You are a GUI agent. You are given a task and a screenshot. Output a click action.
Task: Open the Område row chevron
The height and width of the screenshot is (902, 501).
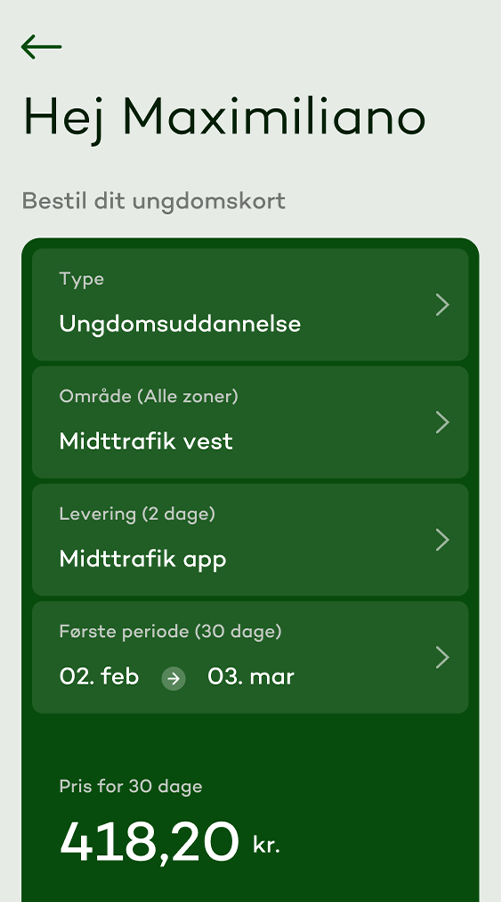click(x=442, y=422)
